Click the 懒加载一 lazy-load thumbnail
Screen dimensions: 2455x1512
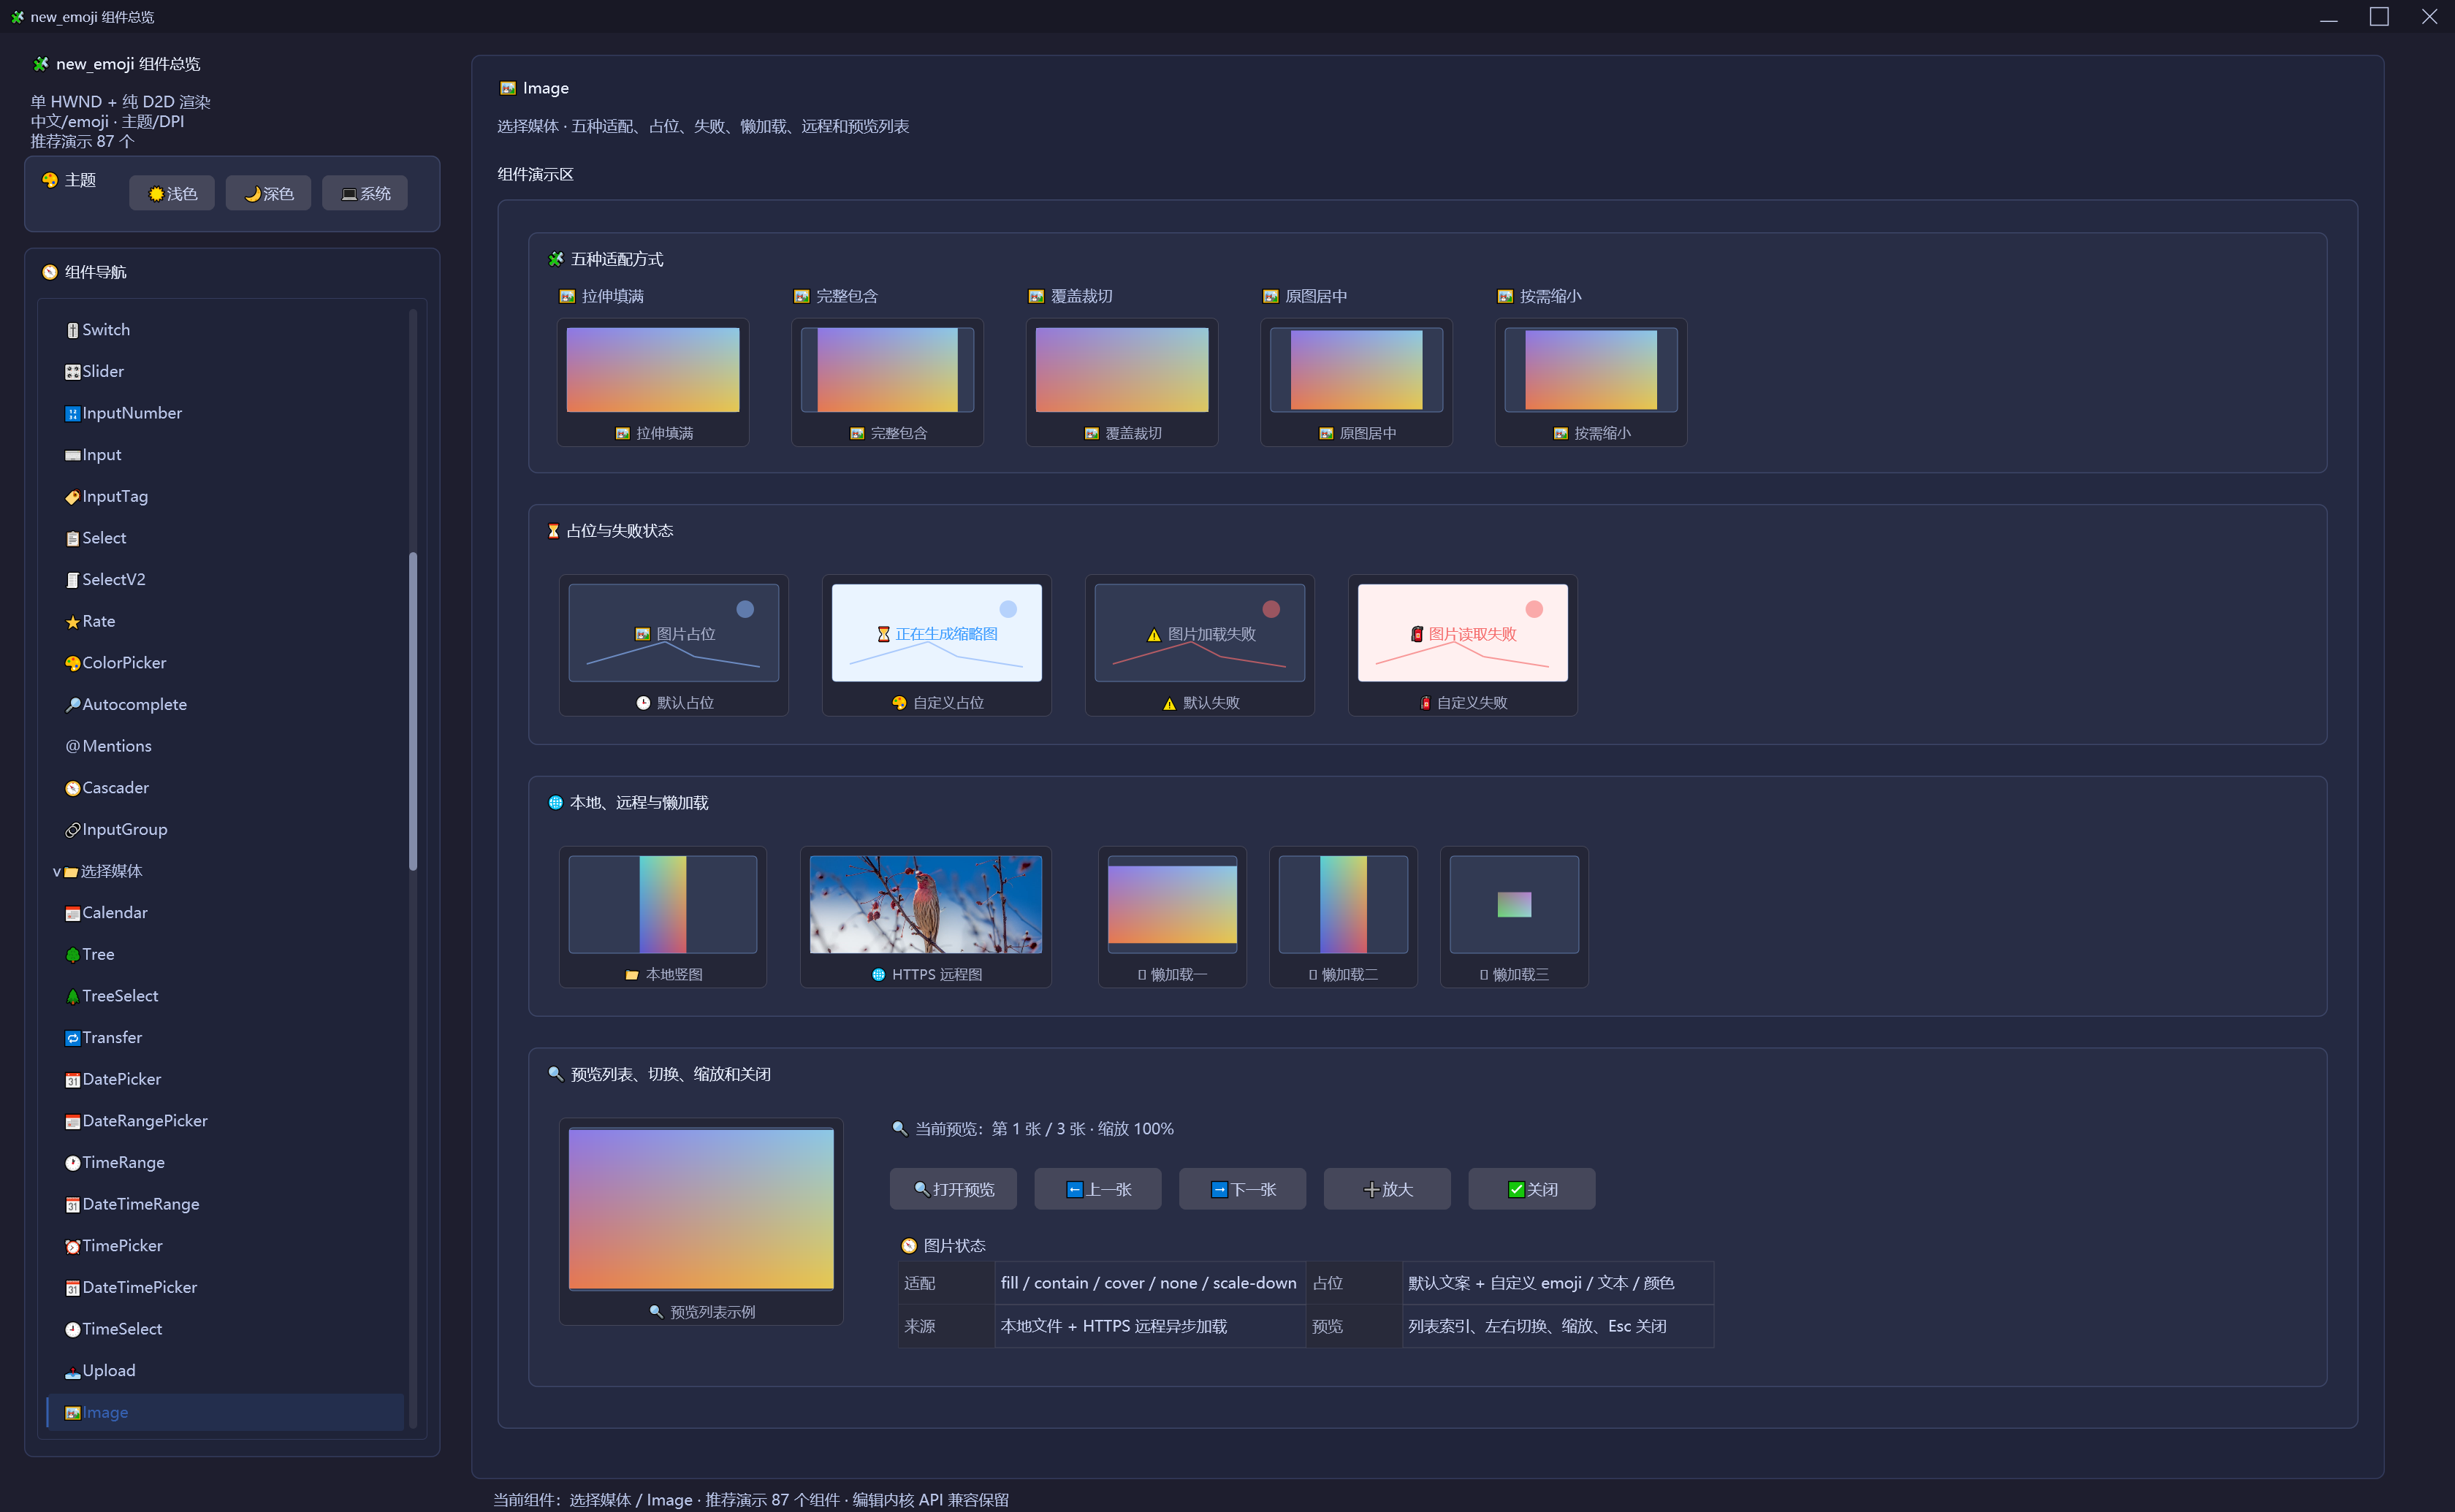[x=1173, y=904]
